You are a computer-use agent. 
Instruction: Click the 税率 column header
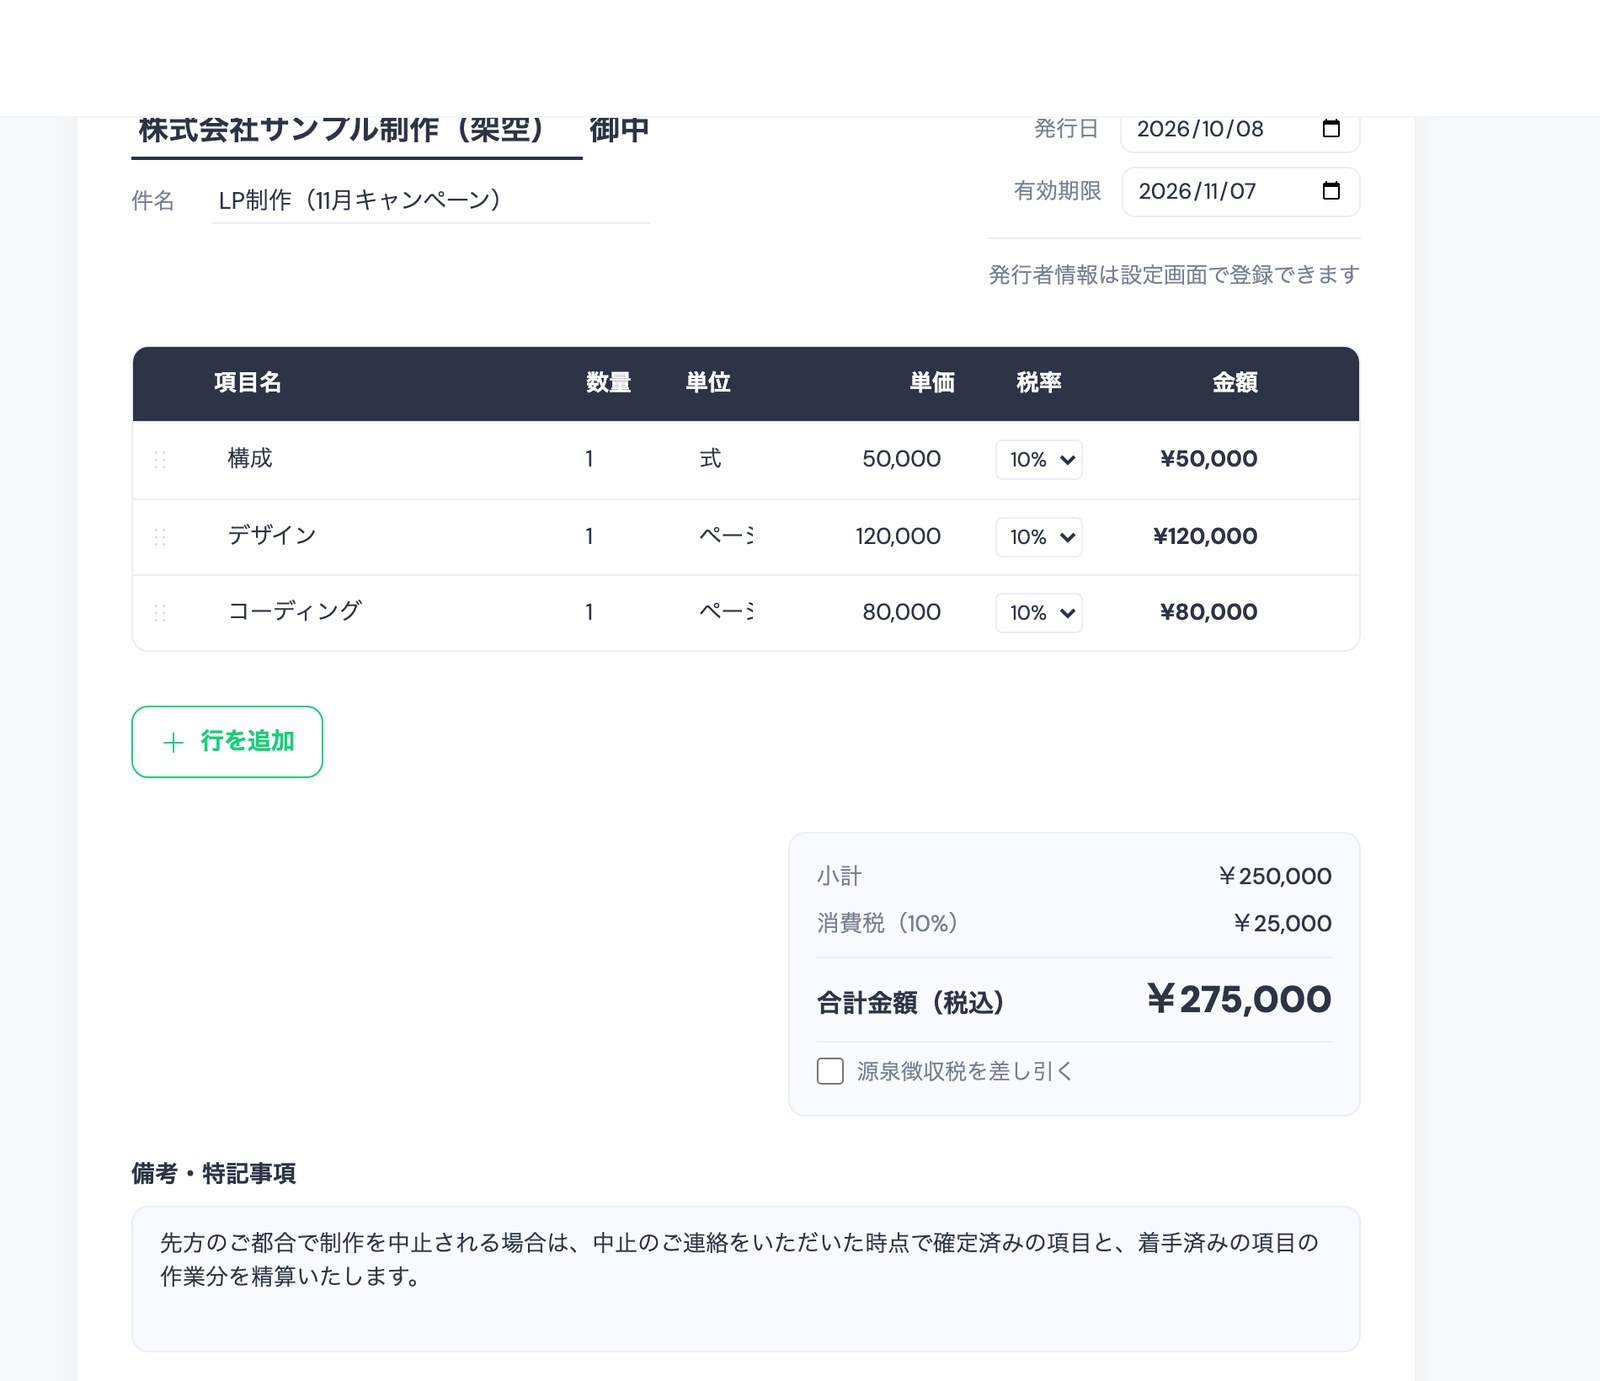[1039, 383]
